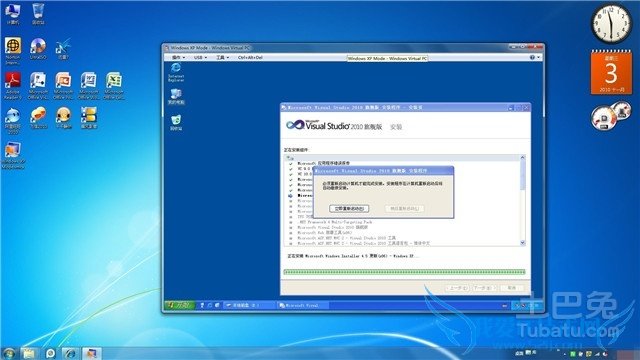Open the Microsoft Office Excel shortcut

tap(114, 85)
